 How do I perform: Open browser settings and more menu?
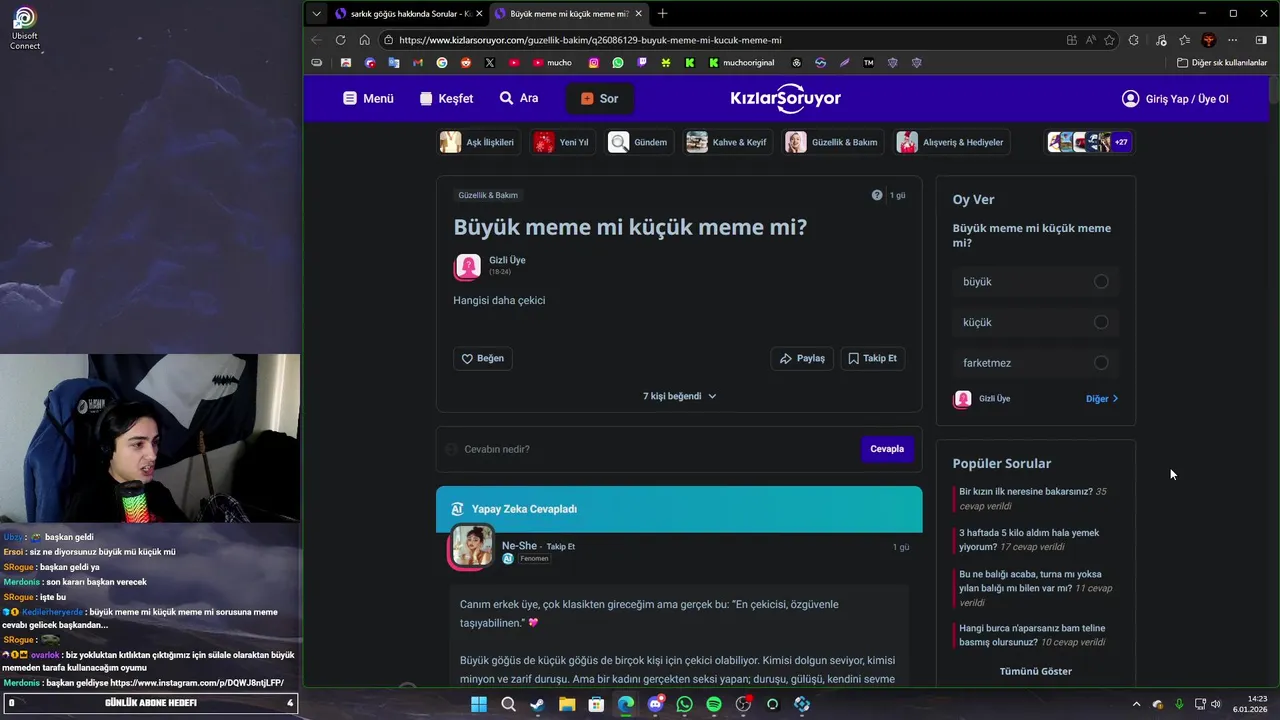[x=1232, y=40]
